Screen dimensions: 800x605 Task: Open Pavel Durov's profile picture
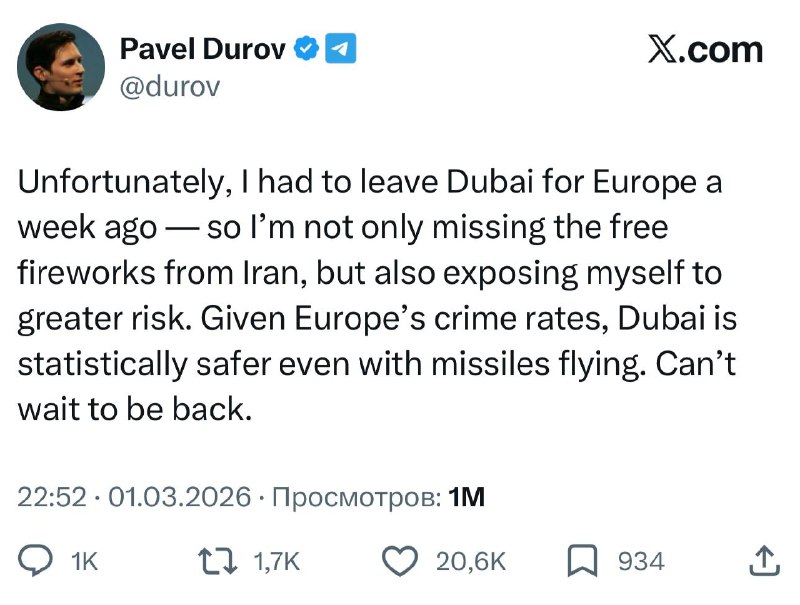pos(61,67)
